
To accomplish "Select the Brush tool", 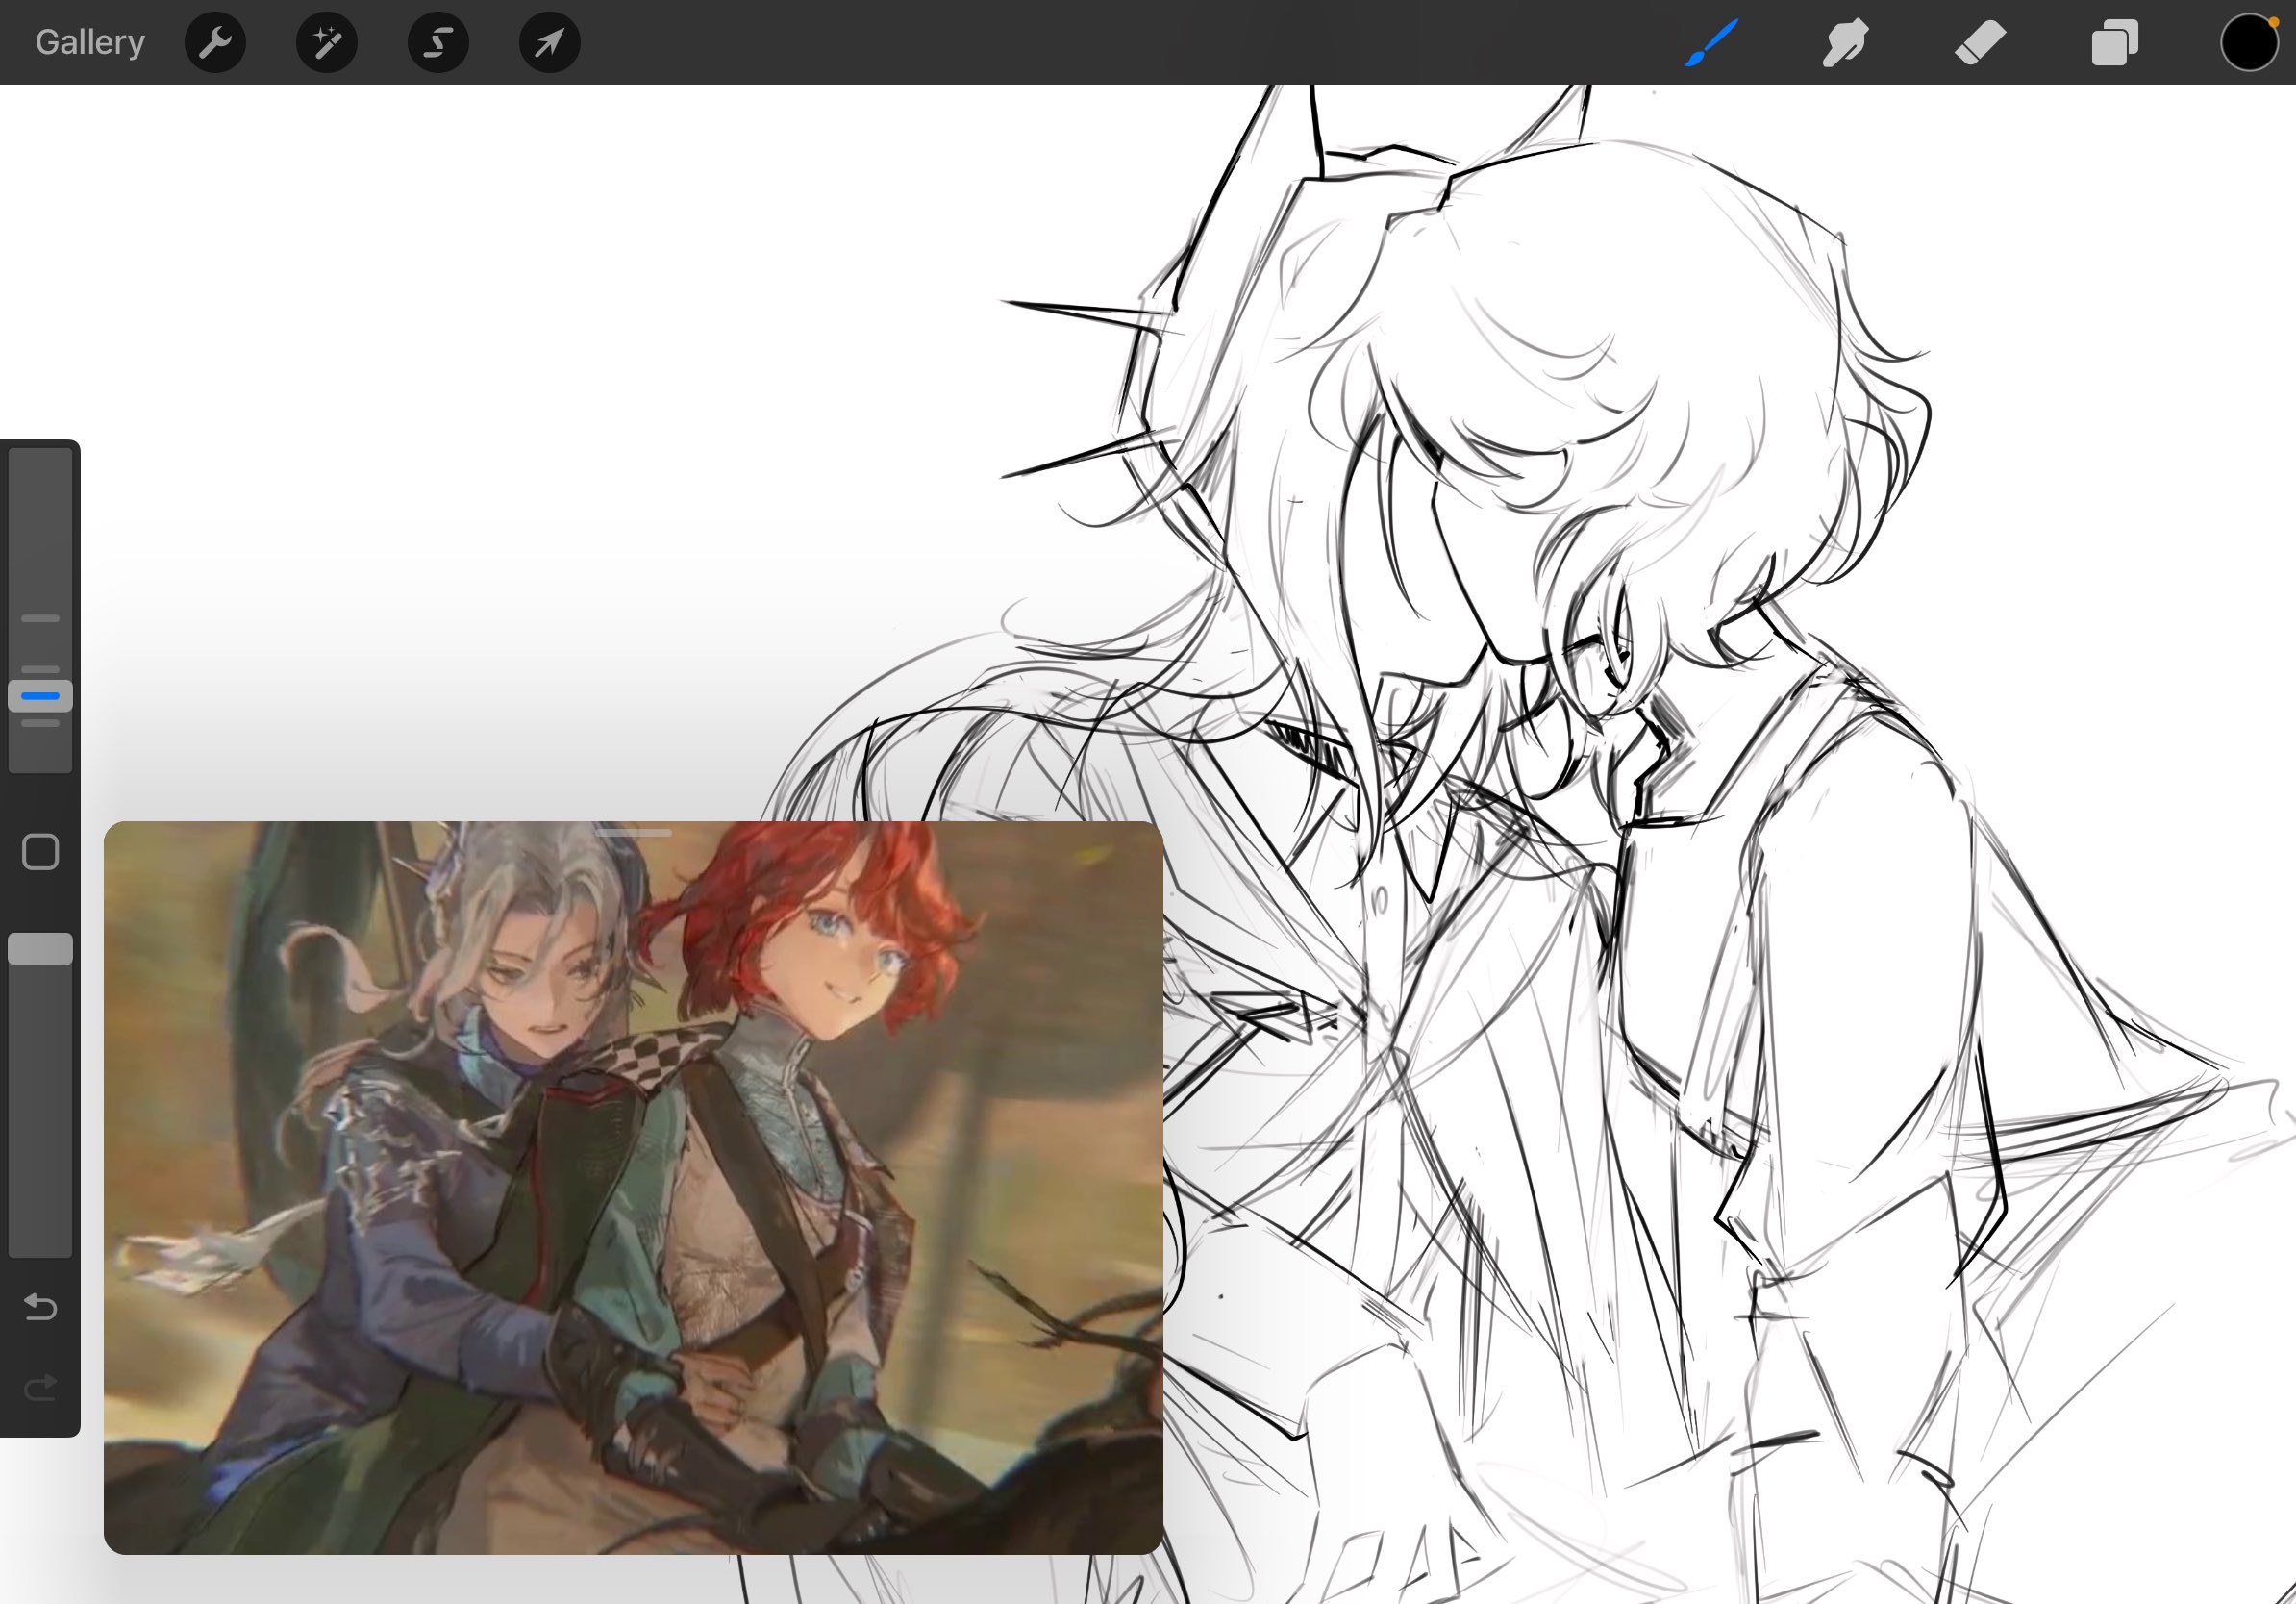I will (x=1711, y=43).
